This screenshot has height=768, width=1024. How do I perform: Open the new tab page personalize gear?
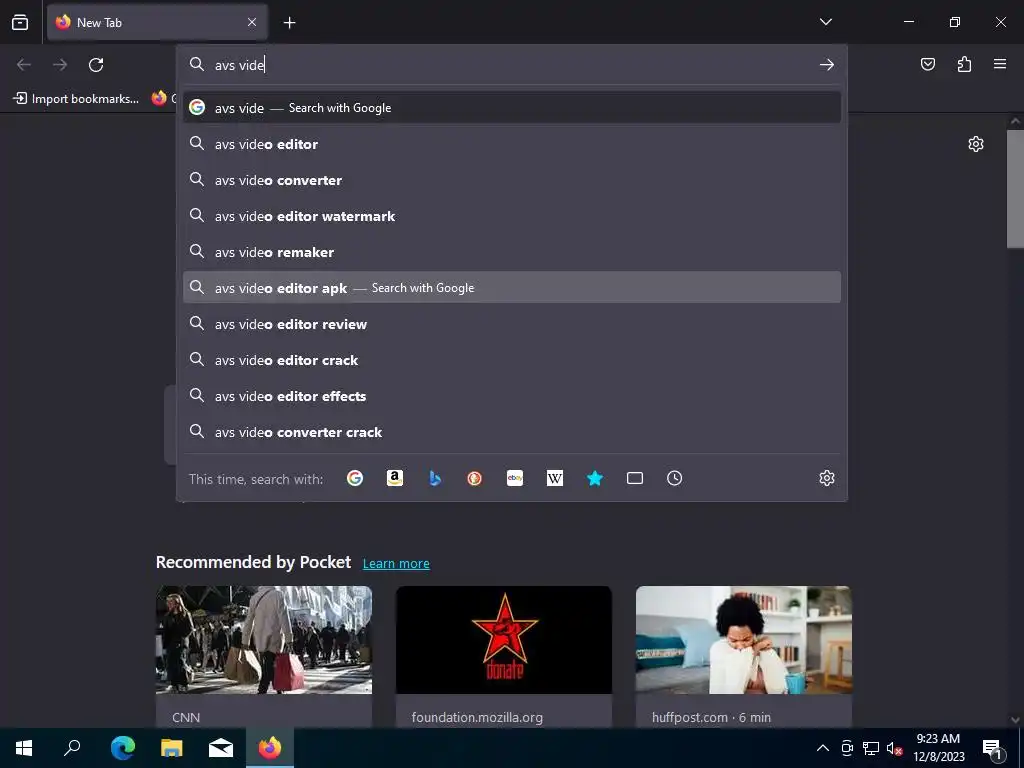pos(976,144)
